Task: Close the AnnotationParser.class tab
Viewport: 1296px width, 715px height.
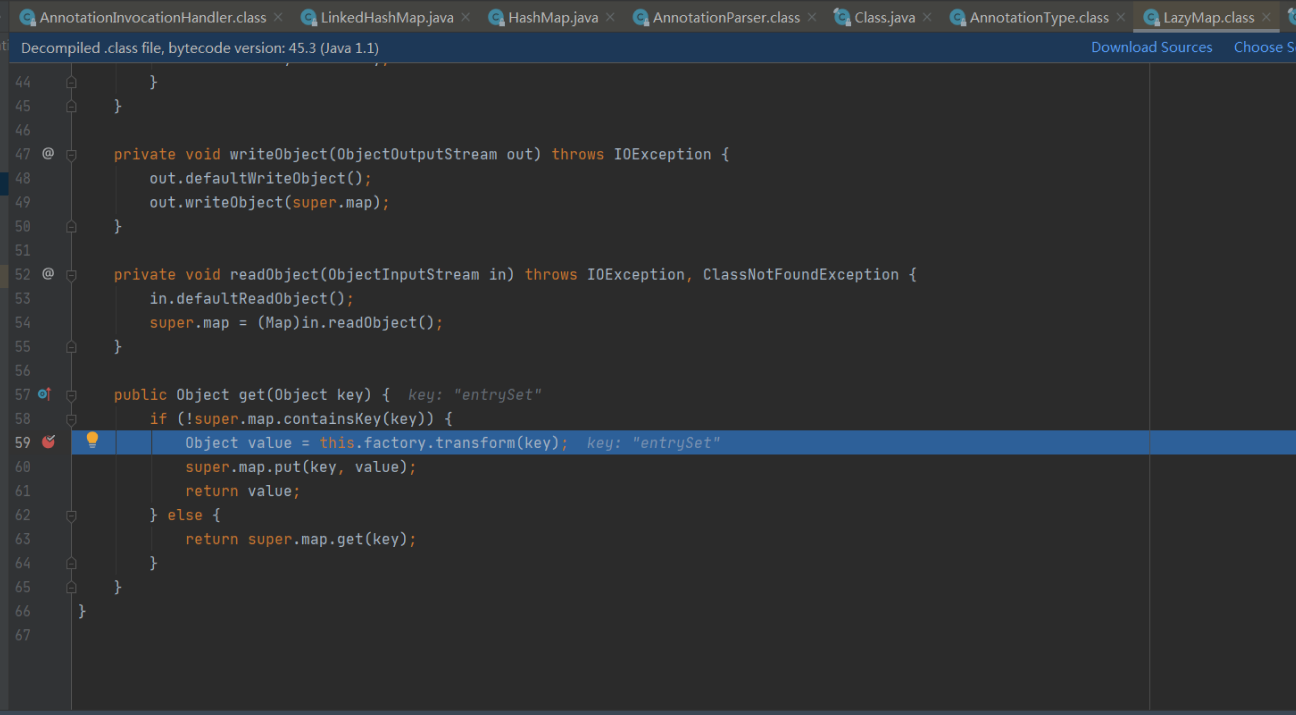Action: pos(811,17)
